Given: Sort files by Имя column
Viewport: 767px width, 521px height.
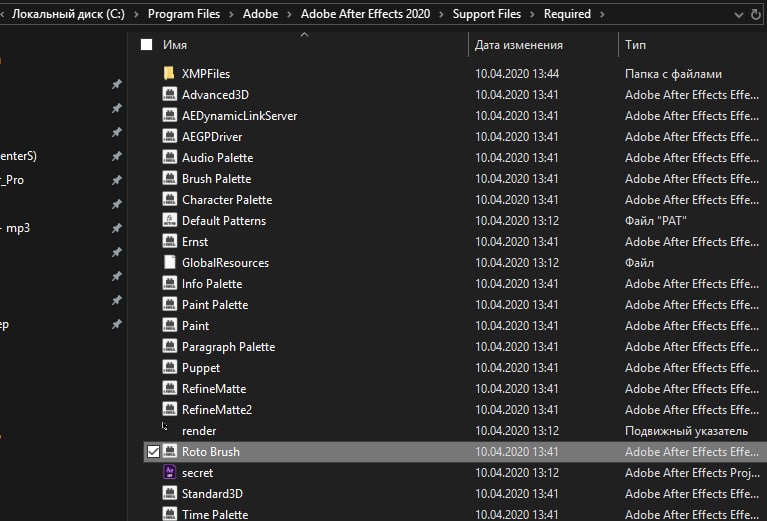Looking at the screenshot, I should [x=175, y=45].
